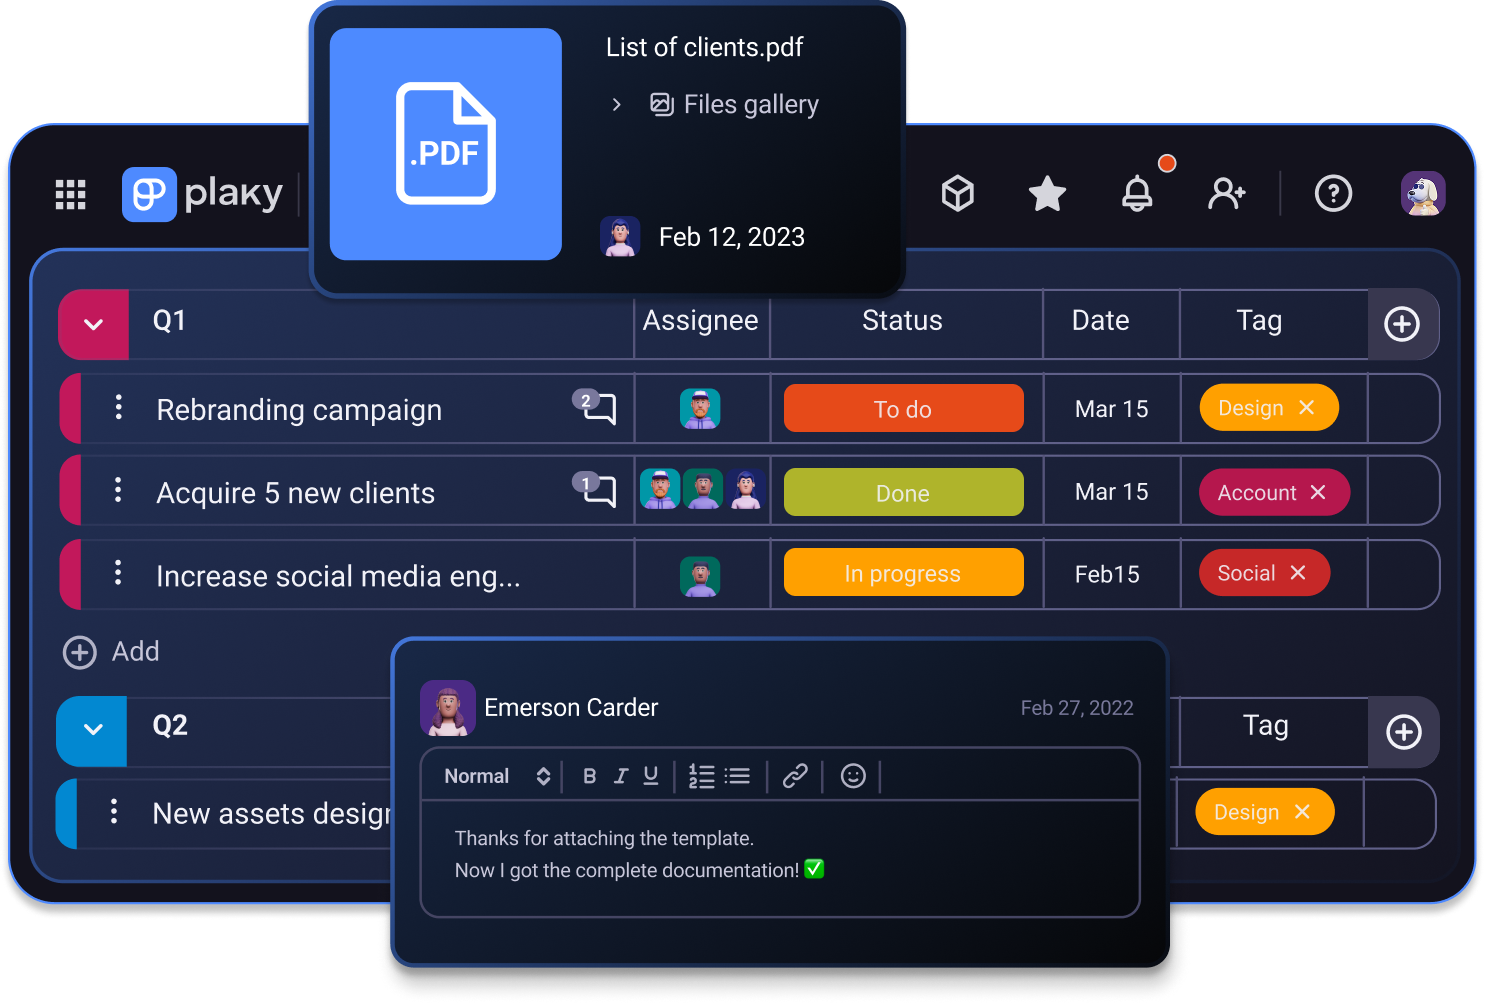Image resolution: width=1485 pixels, height=1005 pixels.
Task: Open the help question mark icon
Action: [1333, 193]
